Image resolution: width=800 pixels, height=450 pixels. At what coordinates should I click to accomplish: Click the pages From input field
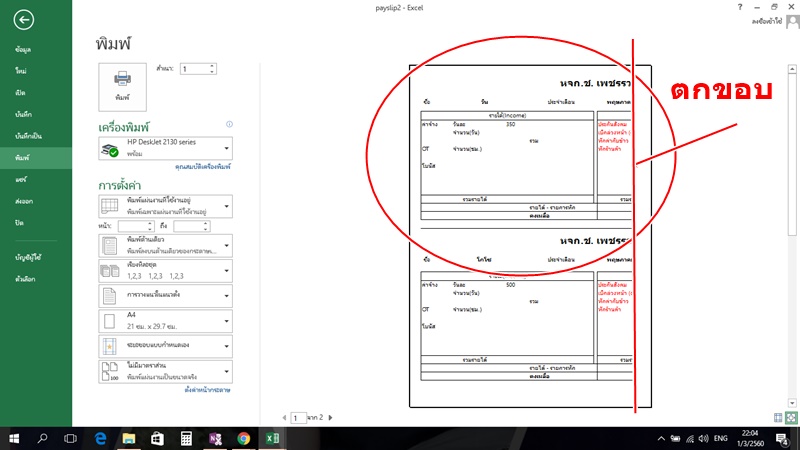click(x=132, y=226)
